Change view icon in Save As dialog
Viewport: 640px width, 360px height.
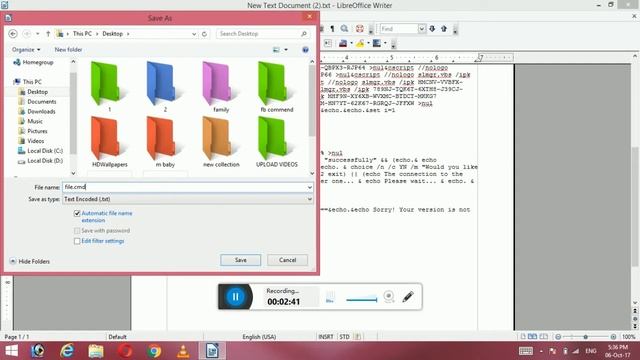pyautogui.click(x=276, y=50)
